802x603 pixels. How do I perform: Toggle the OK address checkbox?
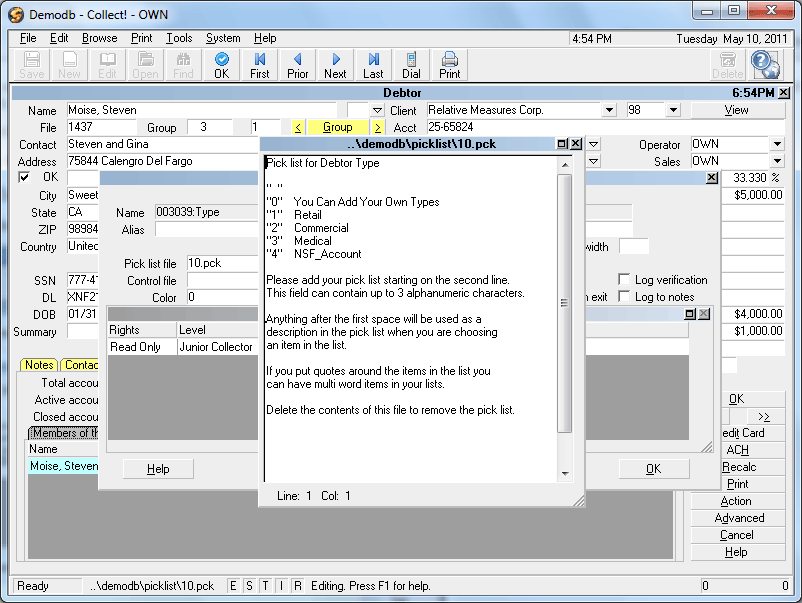click(24, 177)
